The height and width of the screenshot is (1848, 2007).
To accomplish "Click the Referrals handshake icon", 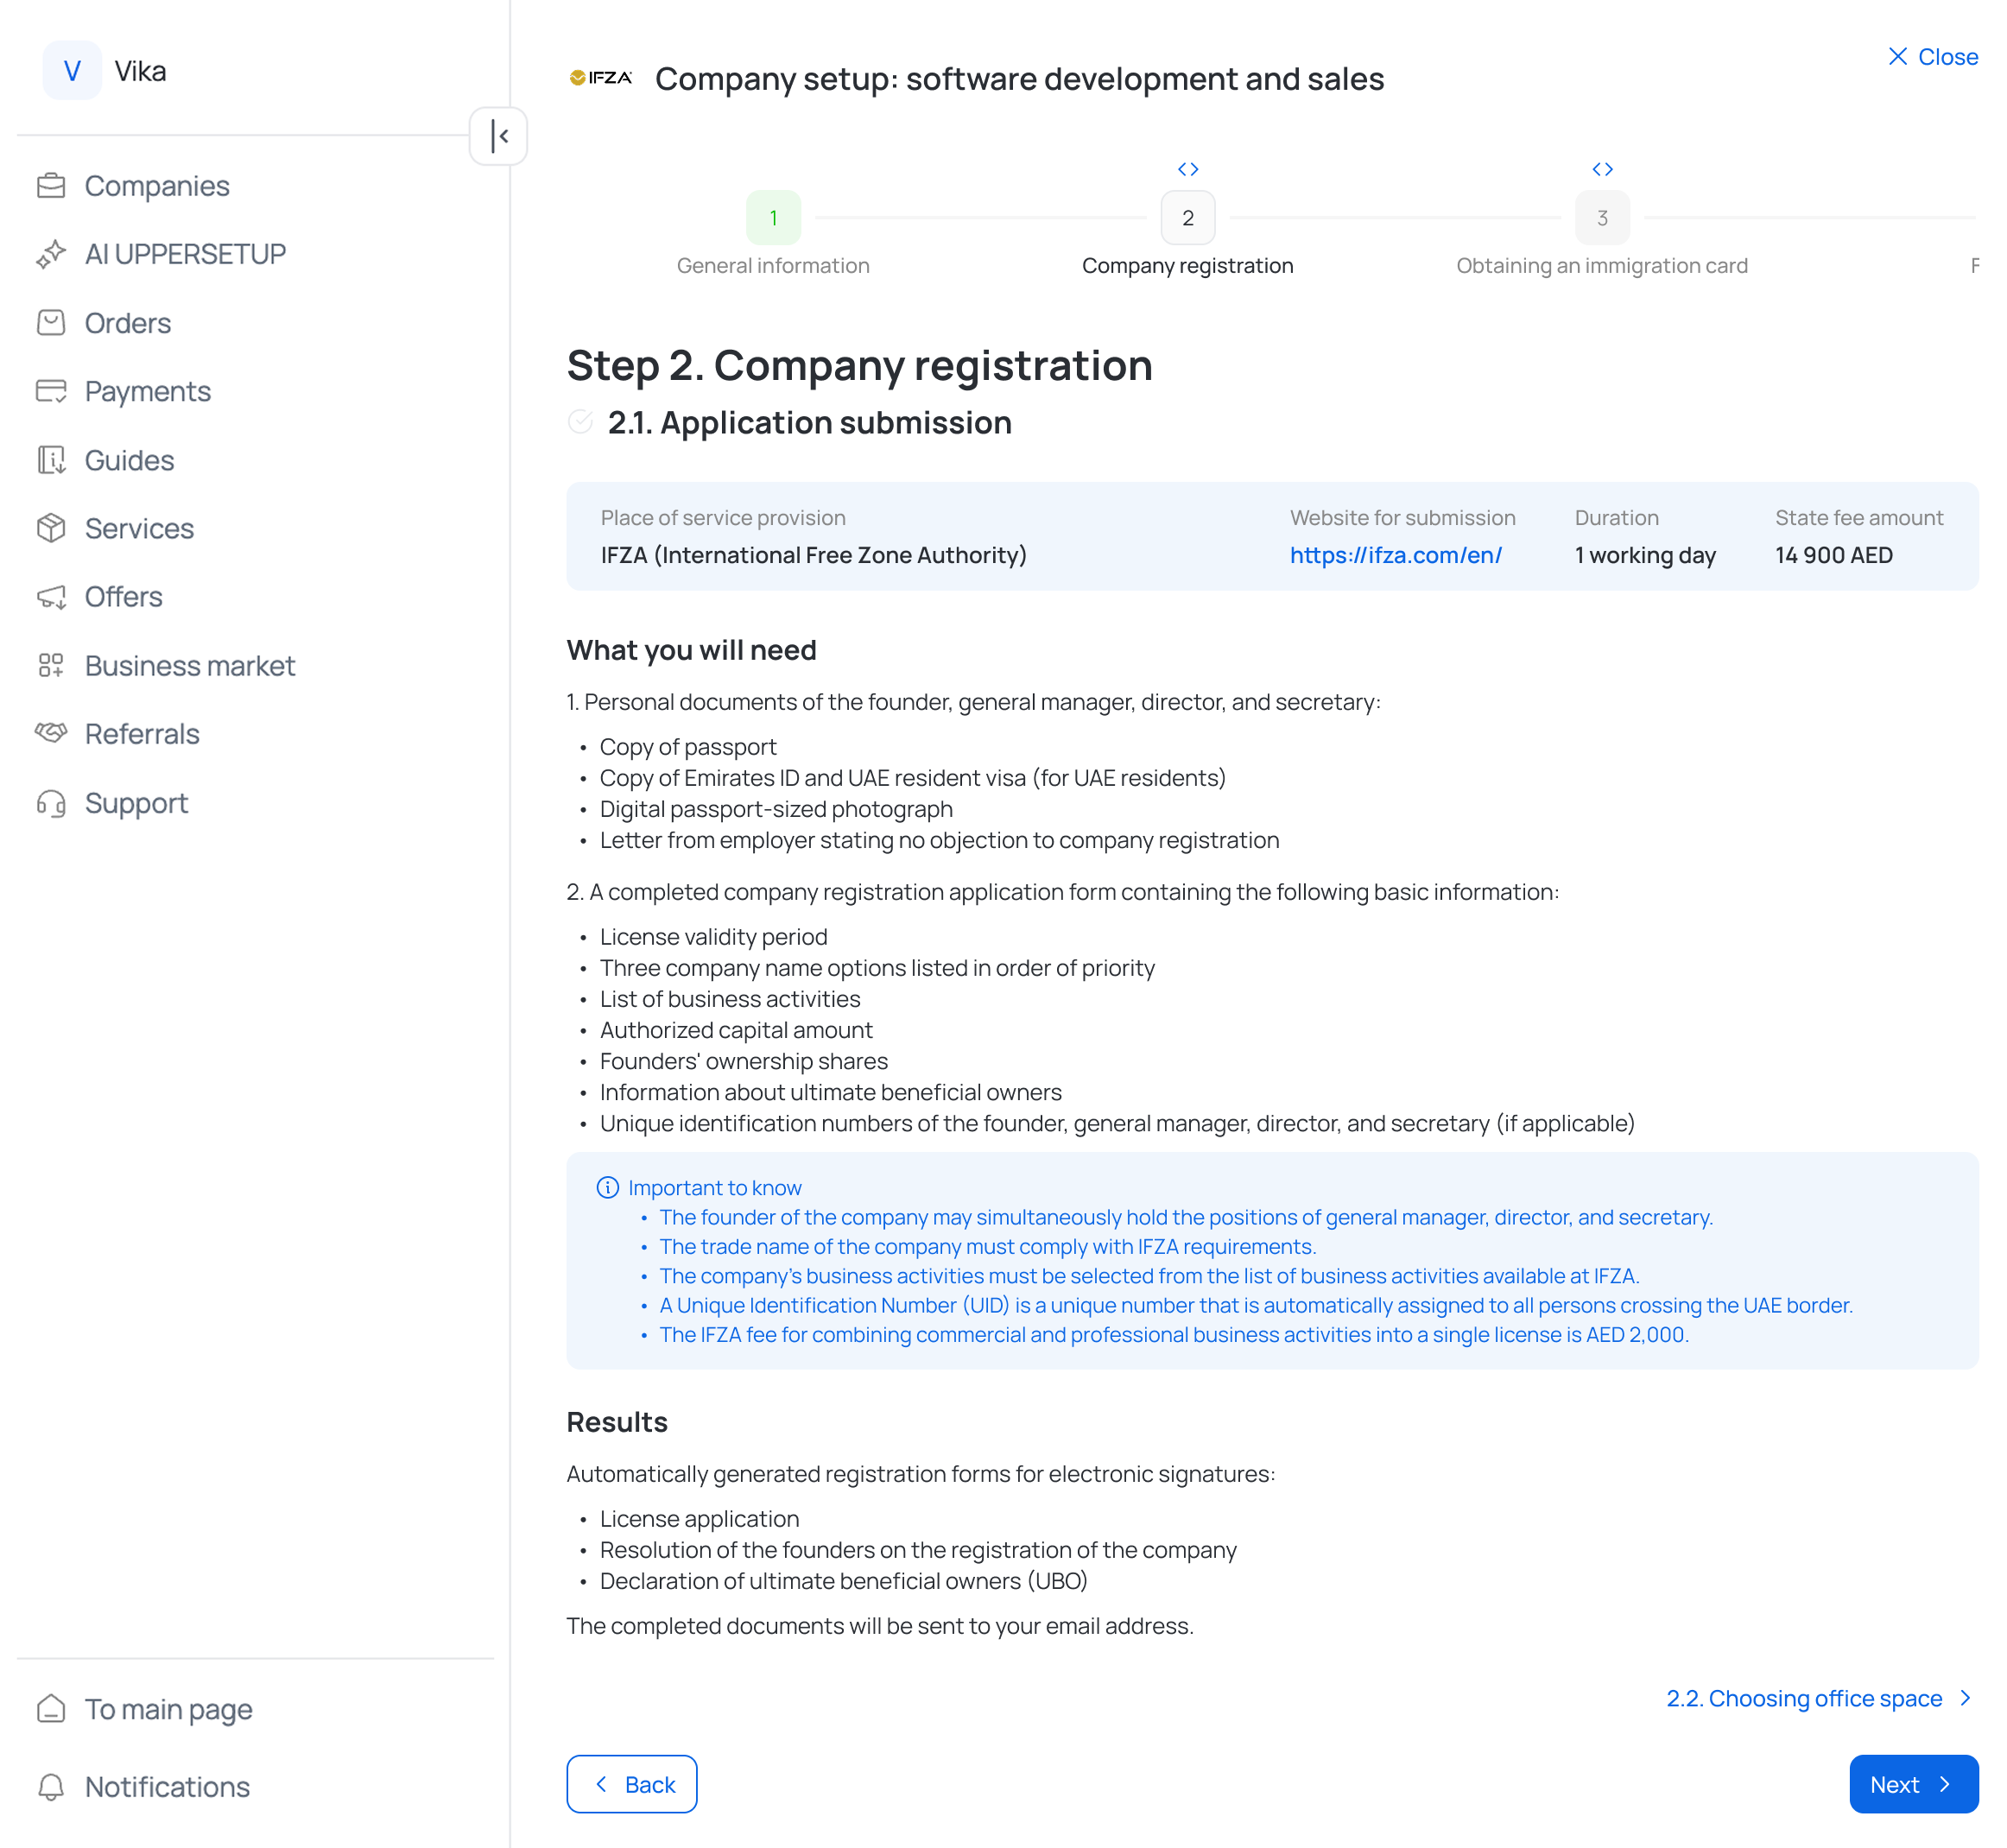I will pyautogui.click(x=51, y=733).
